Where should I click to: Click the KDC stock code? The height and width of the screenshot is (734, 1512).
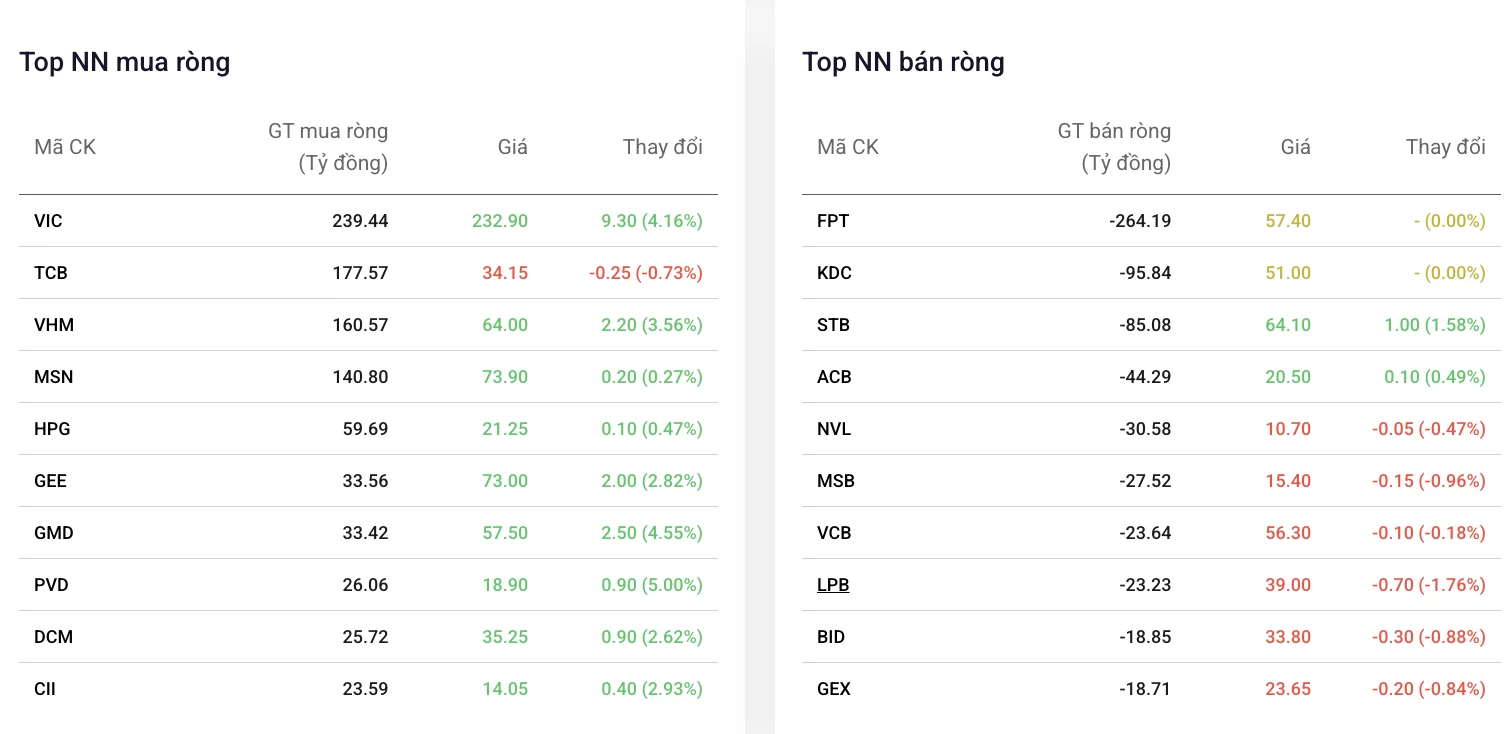[x=834, y=273]
